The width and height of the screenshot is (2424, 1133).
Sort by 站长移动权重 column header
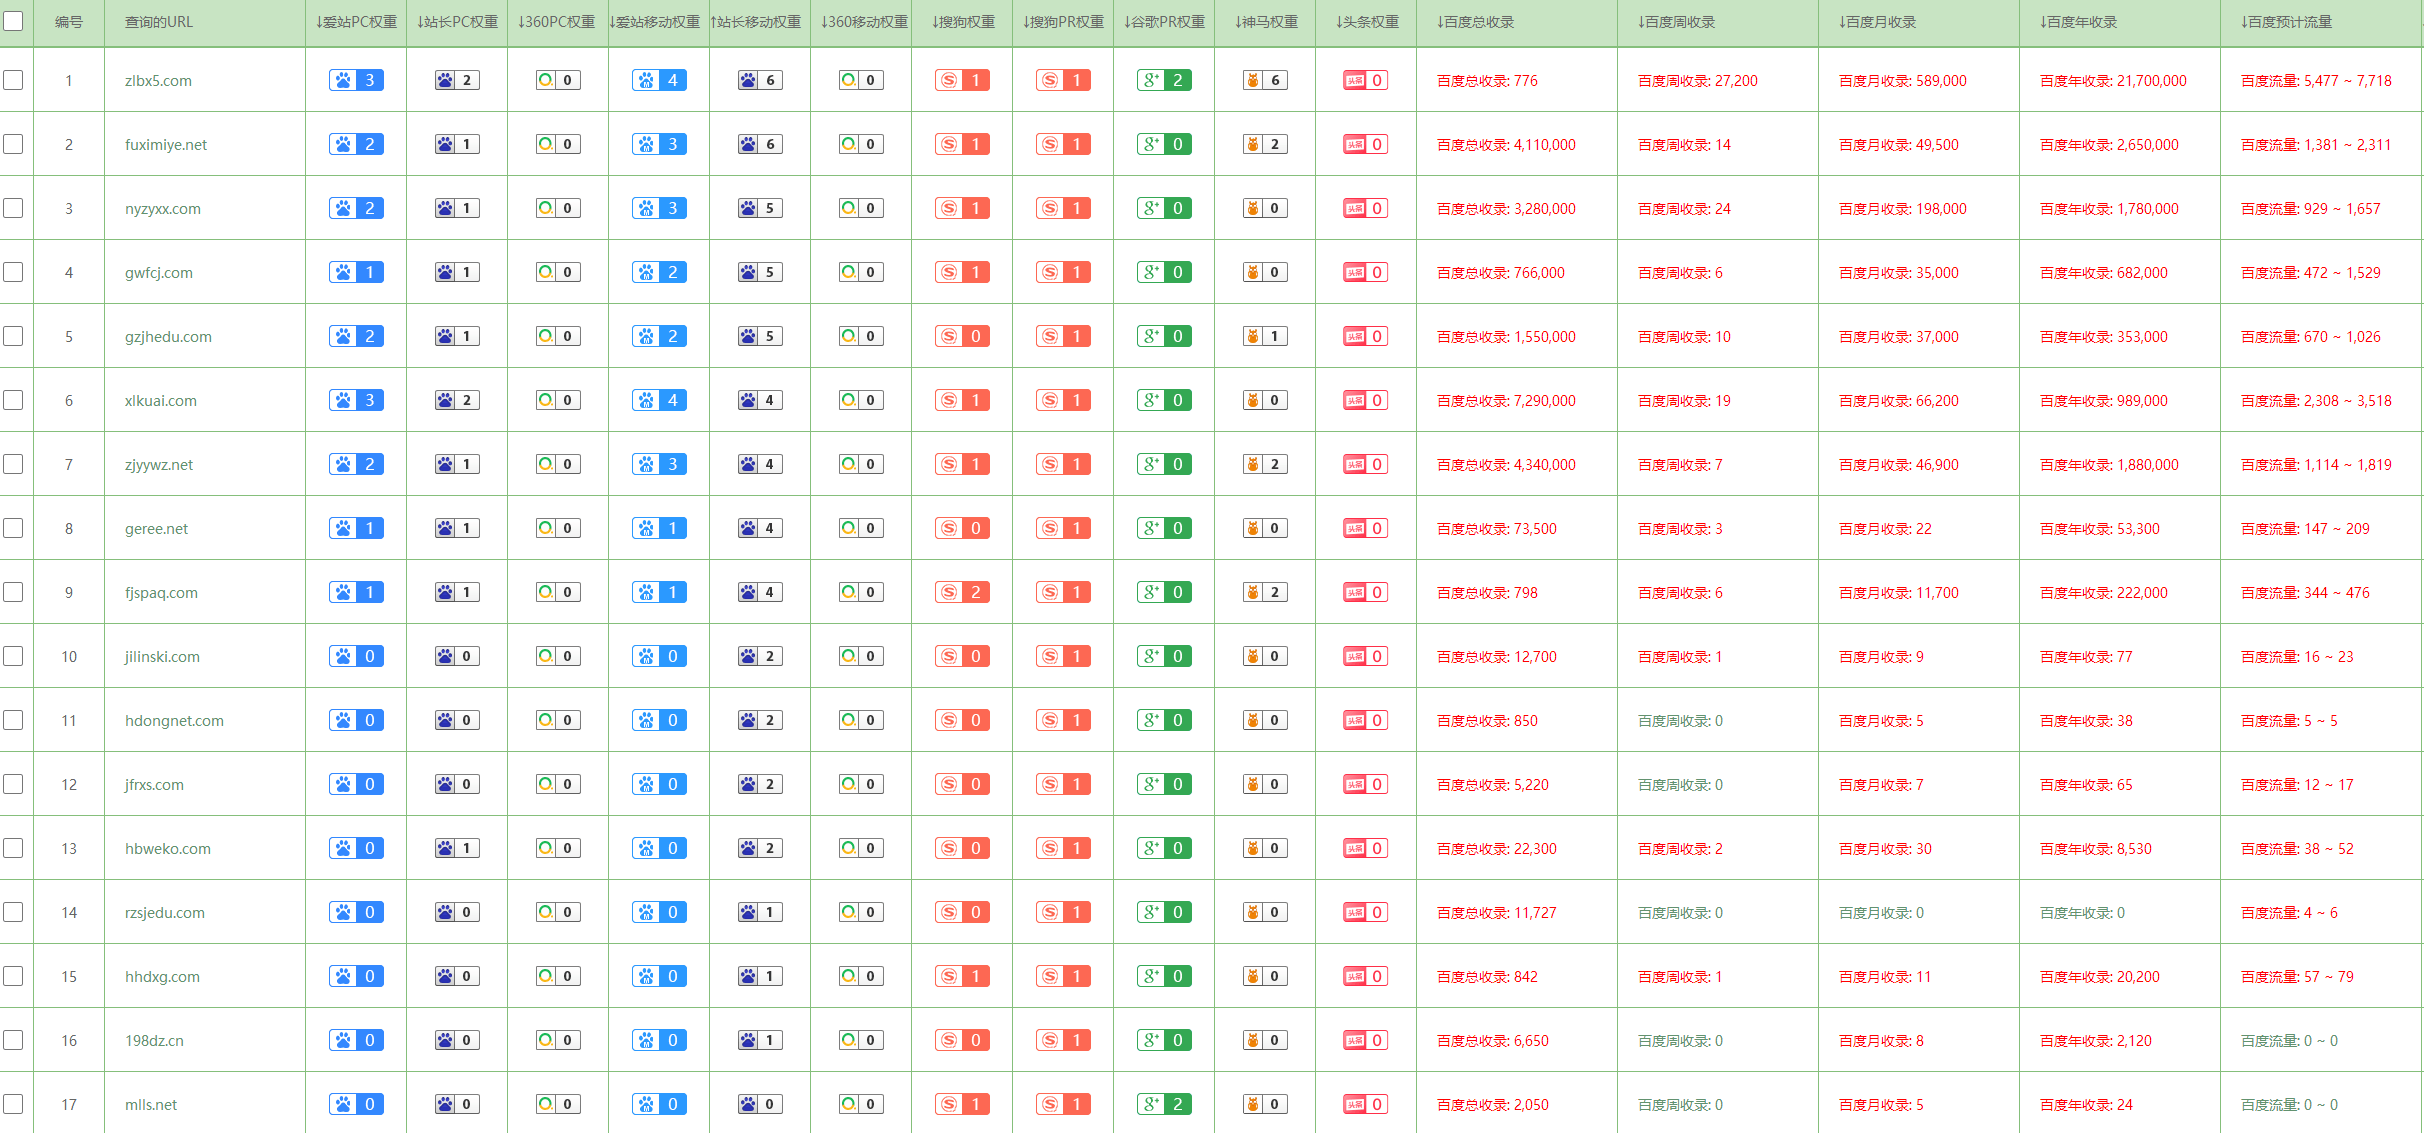[x=756, y=22]
